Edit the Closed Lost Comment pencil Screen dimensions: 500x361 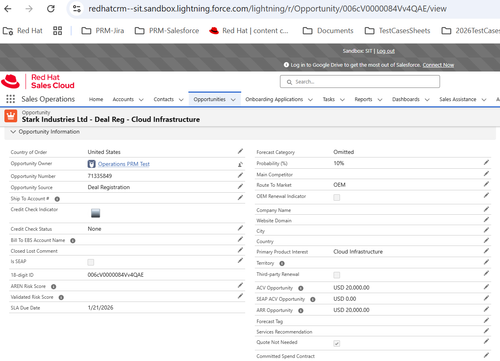[x=240, y=250]
